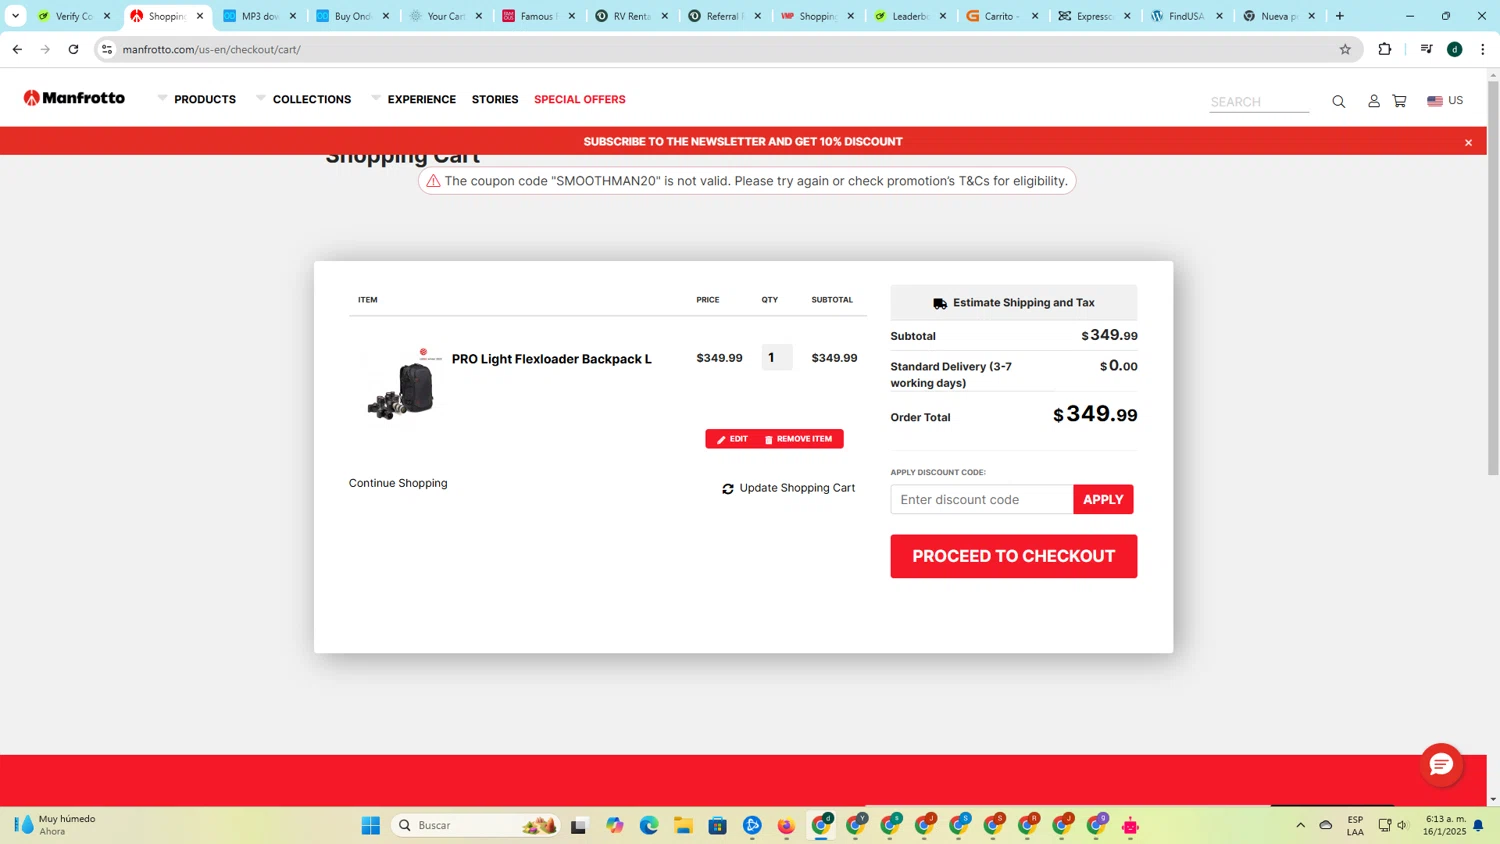Viewport: 1500px width, 844px height.
Task: Click the backpack product thumbnail
Action: click(402, 386)
